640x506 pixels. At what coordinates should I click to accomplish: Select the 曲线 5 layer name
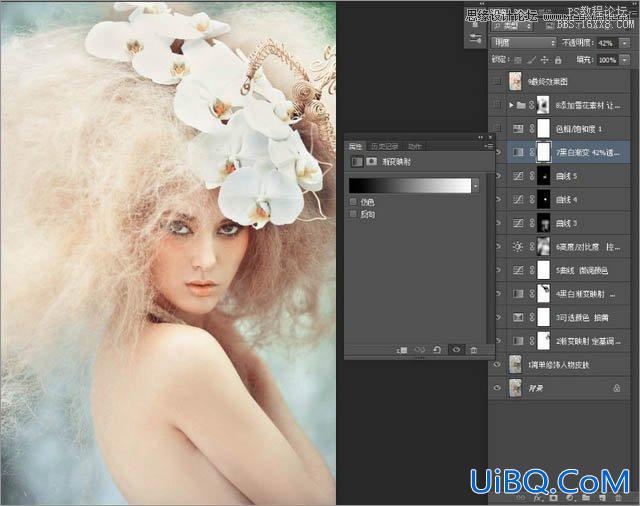[x=567, y=176]
